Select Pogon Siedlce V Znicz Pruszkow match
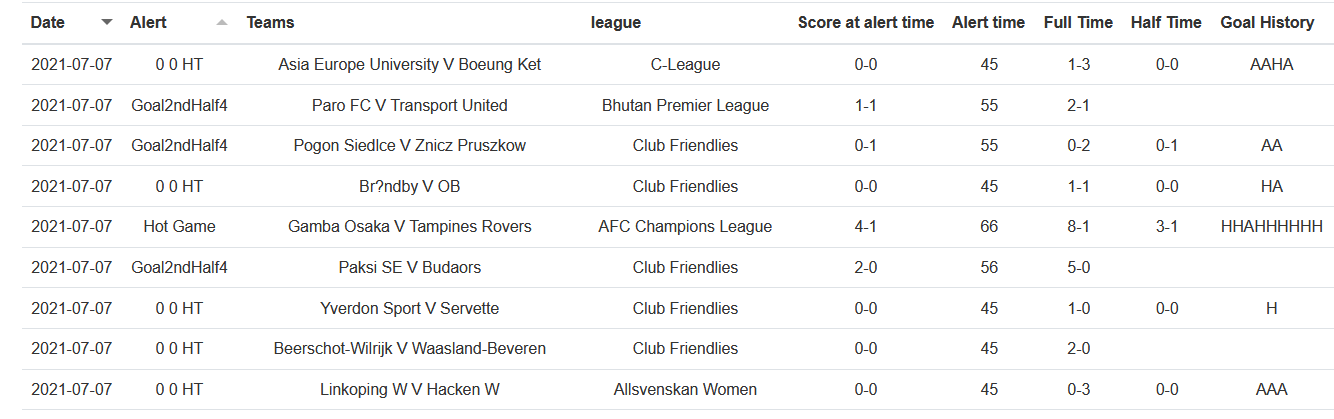1334x419 pixels. point(410,146)
